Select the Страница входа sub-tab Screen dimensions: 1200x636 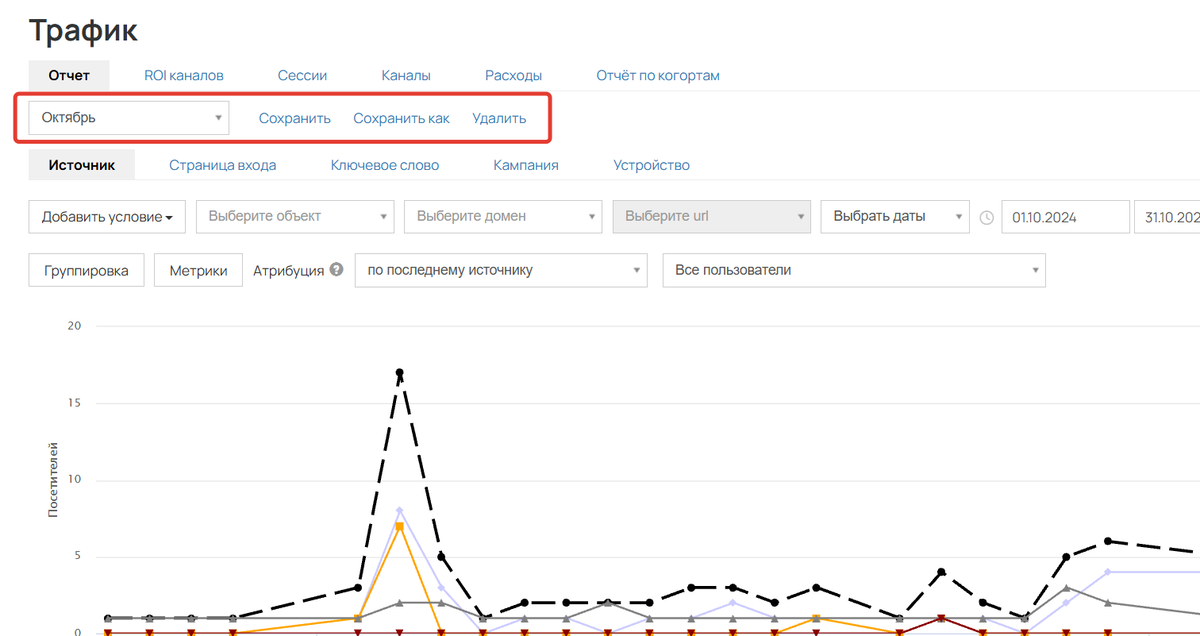pyautogui.click(x=222, y=166)
